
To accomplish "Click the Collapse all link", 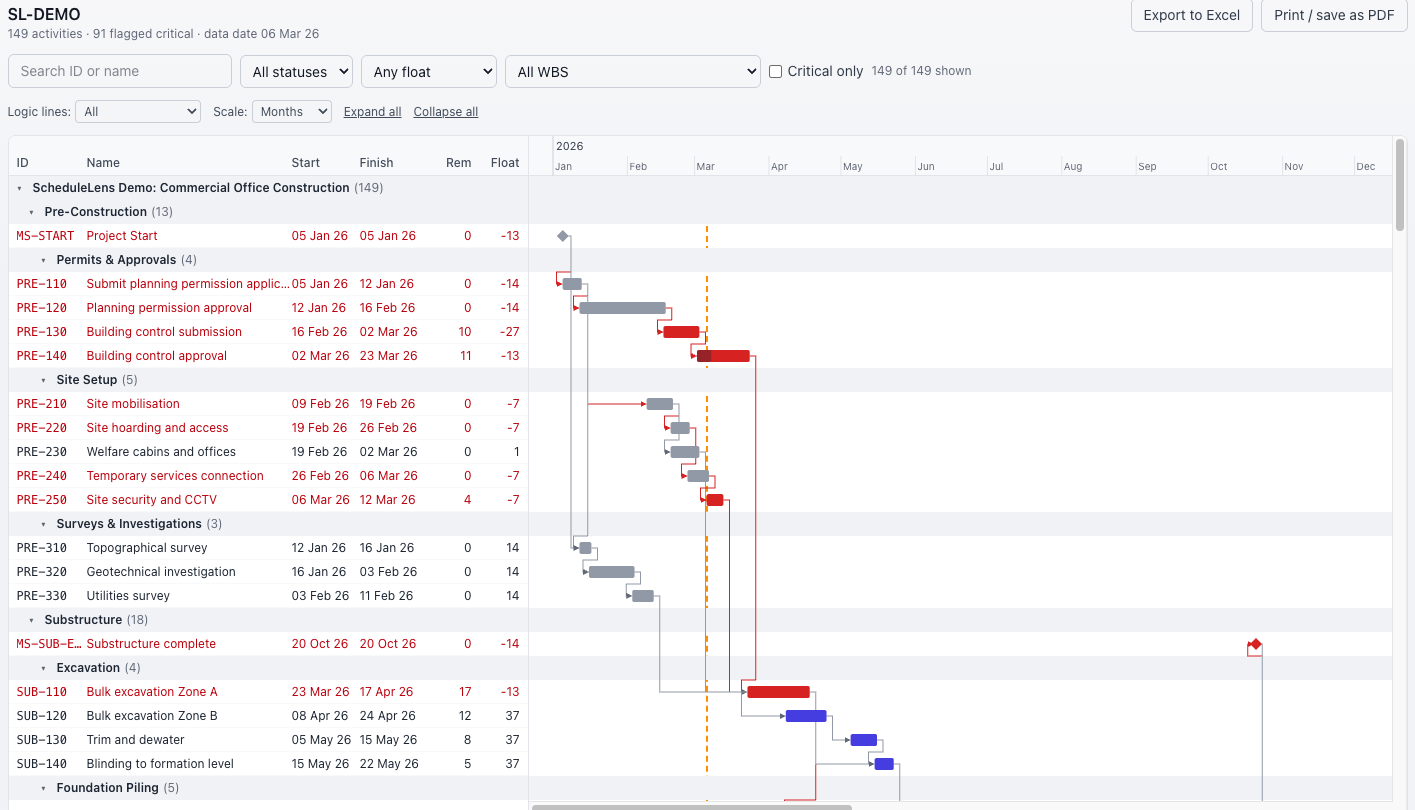I will (446, 112).
